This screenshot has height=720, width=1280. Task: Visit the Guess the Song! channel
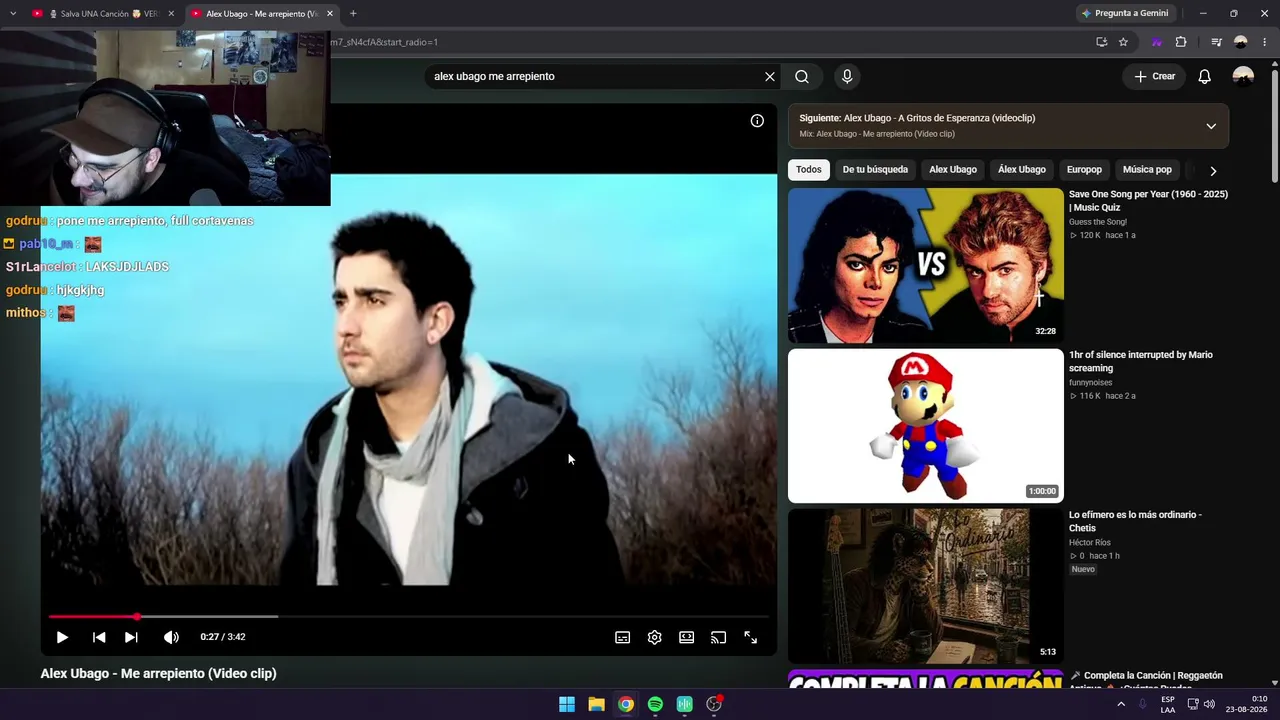click(1098, 222)
